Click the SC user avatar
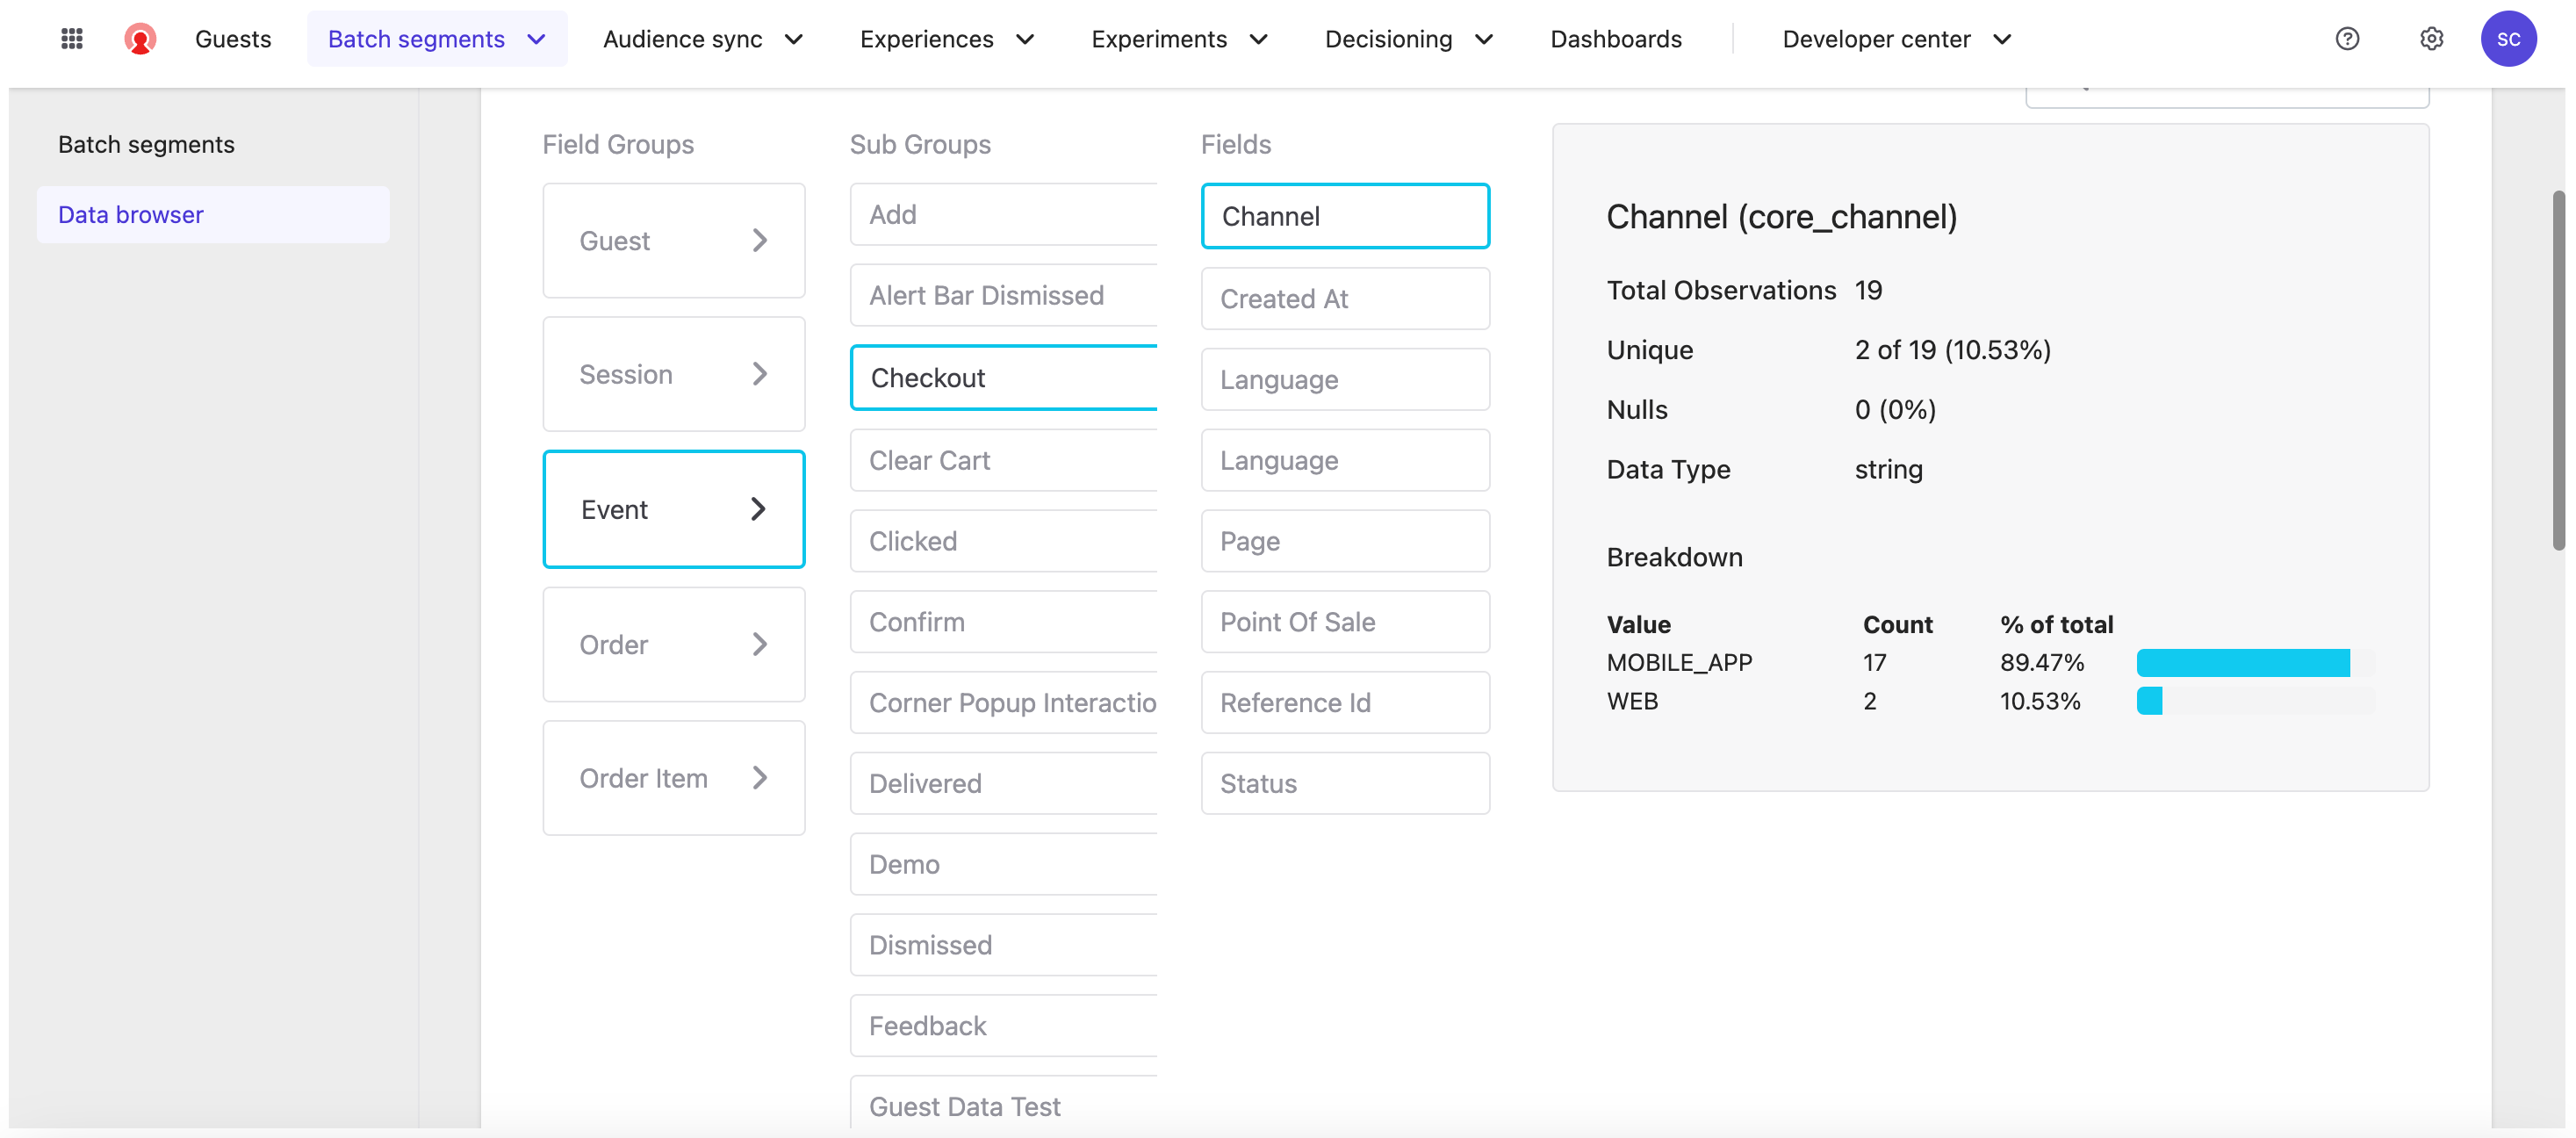The height and width of the screenshot is (1138, 2576). pos(2507,39)
